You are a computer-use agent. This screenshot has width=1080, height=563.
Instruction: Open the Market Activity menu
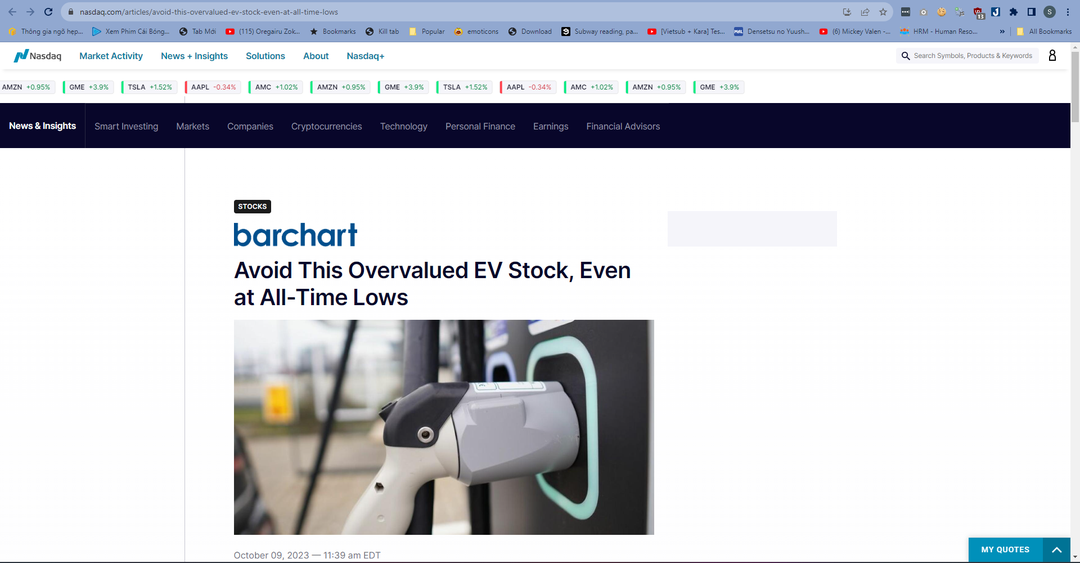111,56
